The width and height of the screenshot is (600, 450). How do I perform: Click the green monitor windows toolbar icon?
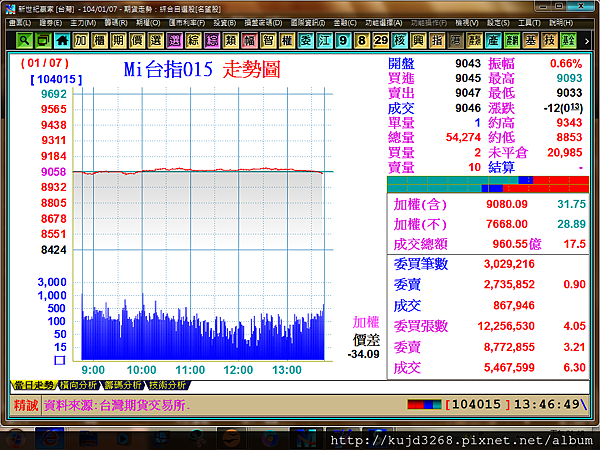(43, 40)
